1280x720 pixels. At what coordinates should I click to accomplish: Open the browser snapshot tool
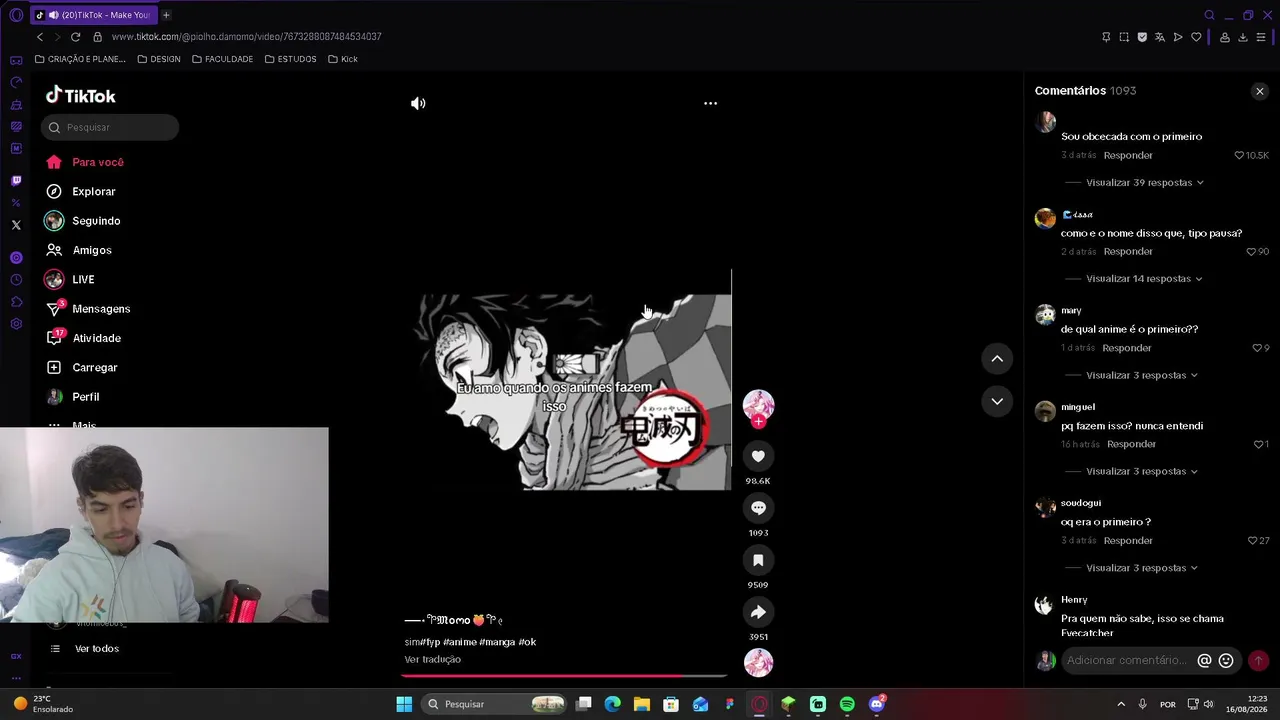1124,37
